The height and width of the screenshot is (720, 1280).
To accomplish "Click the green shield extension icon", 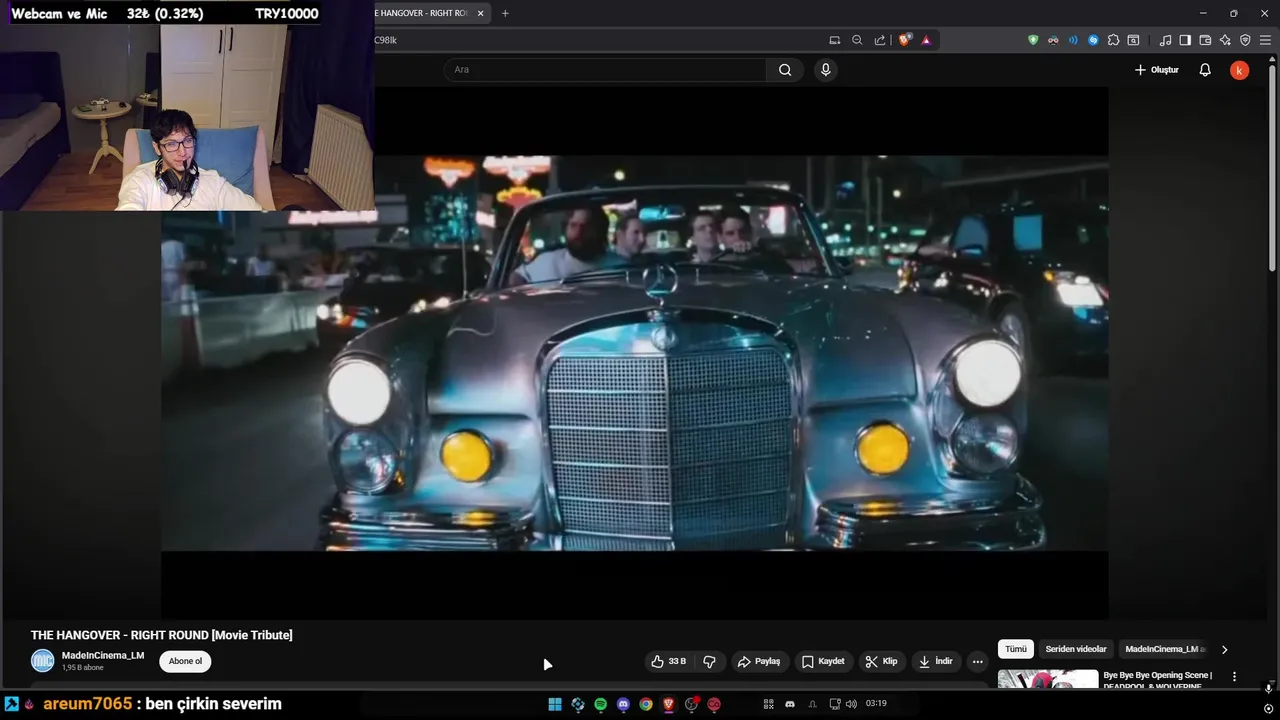I will point(1033,40).
